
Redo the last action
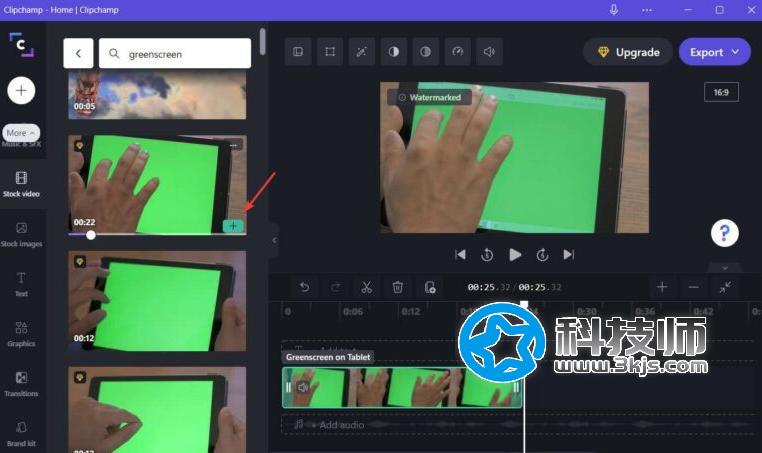pos(335,287)
